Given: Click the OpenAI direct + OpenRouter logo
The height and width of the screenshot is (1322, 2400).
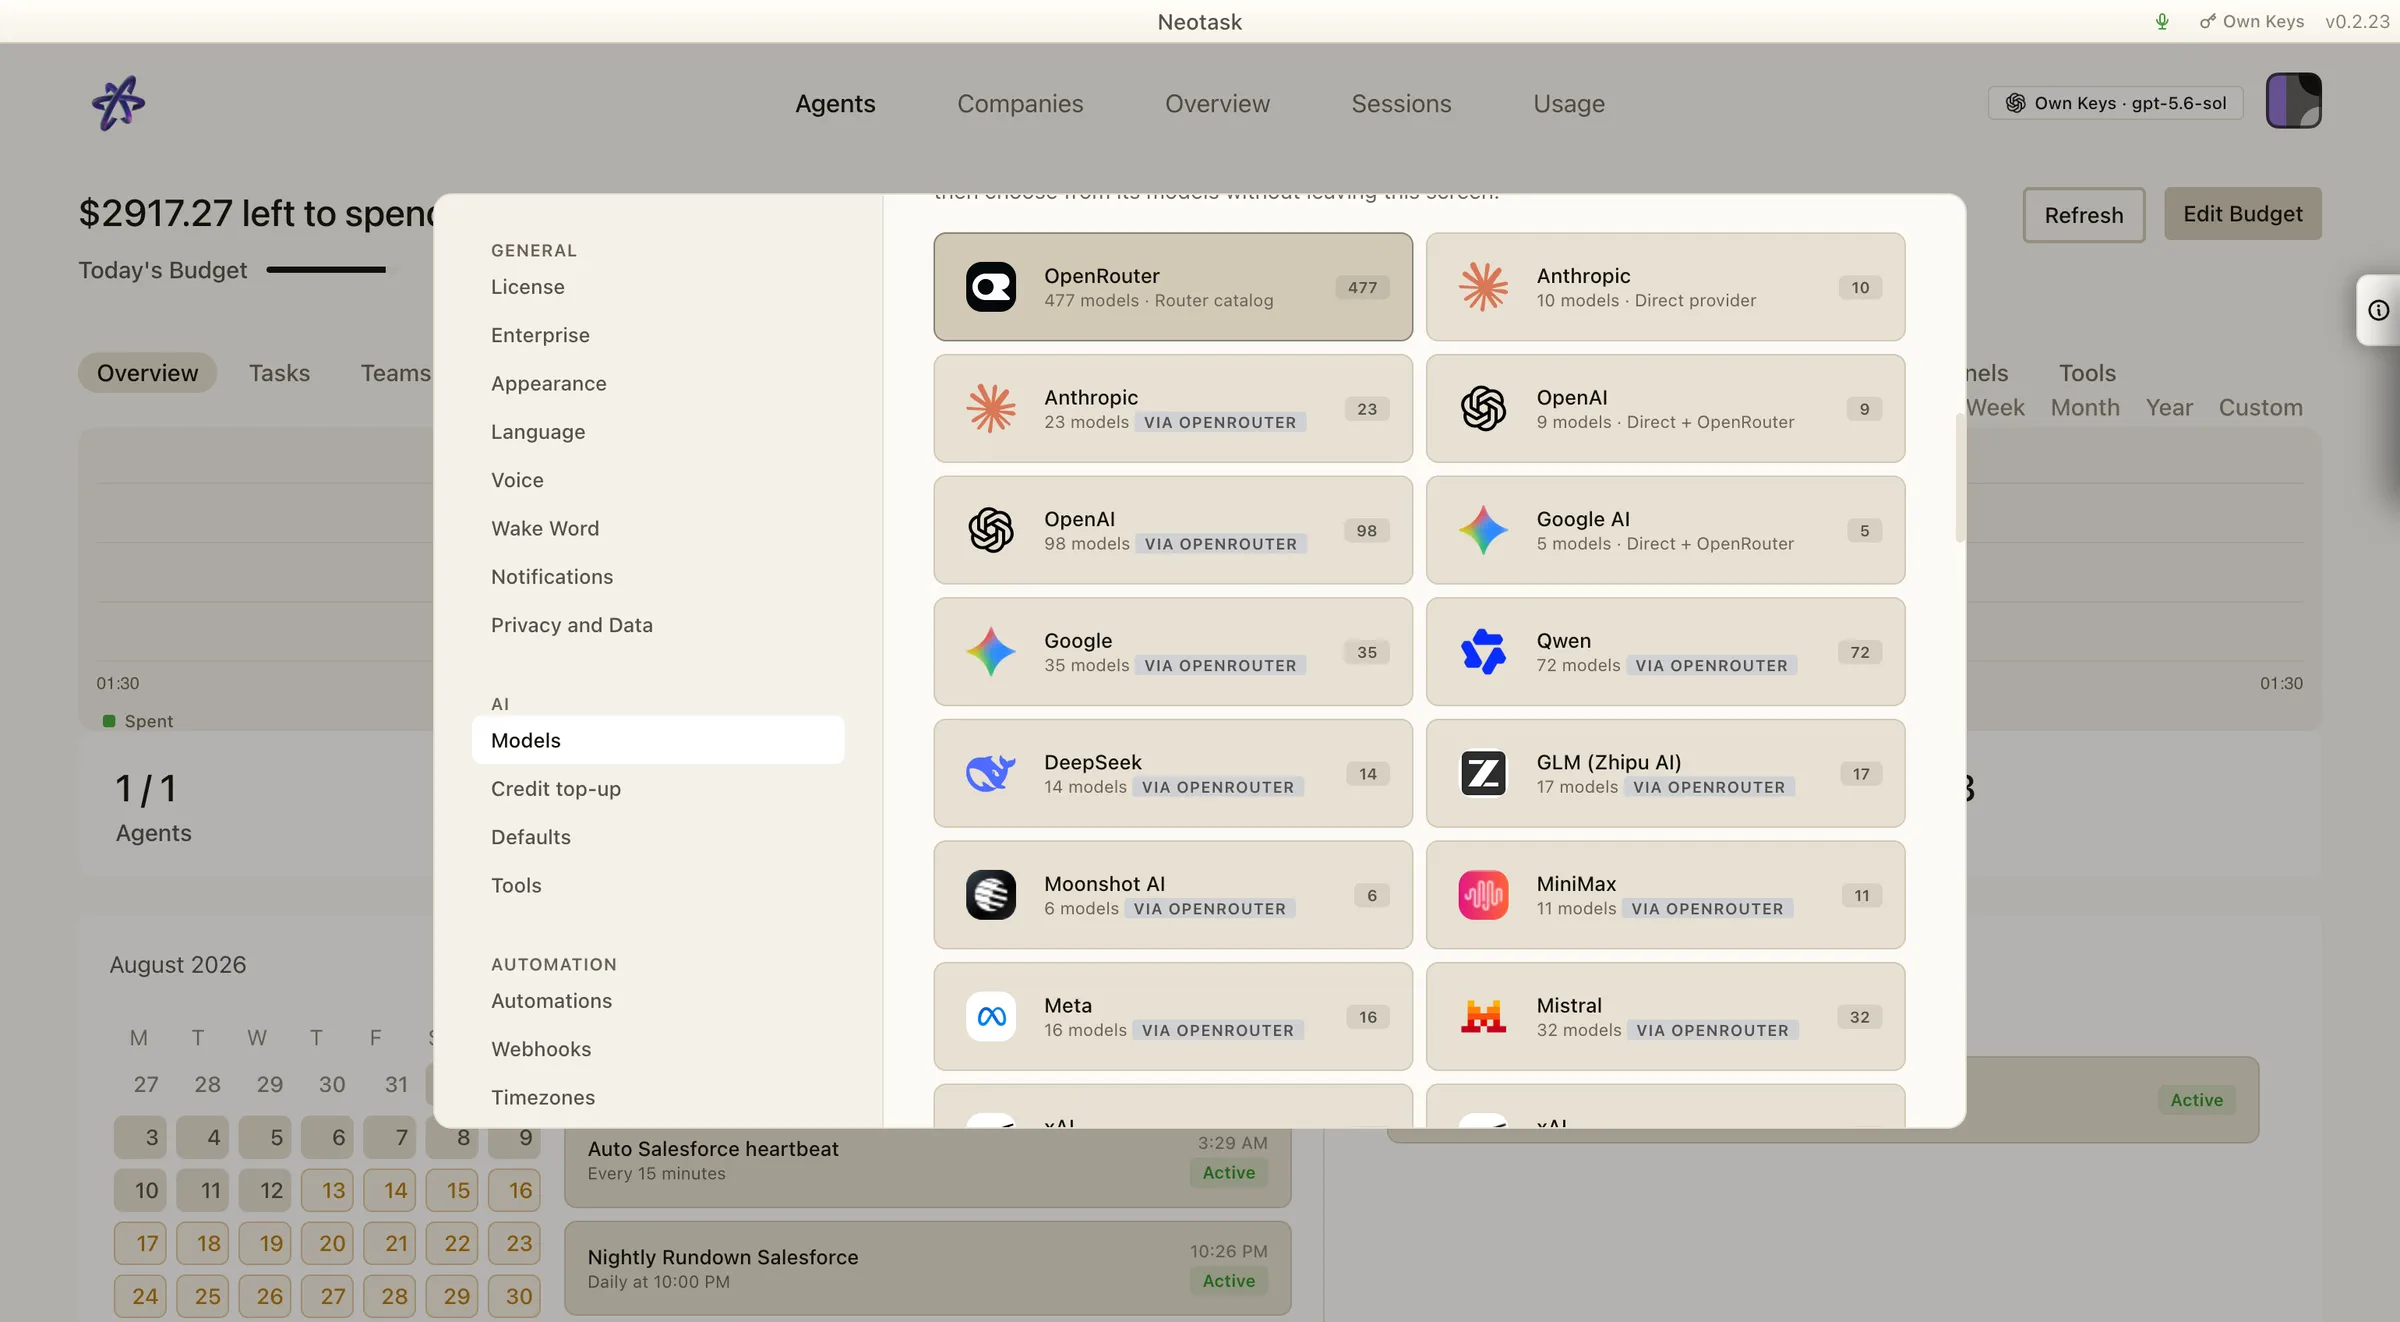Looking at the screenshot, I should (1483, 409).
